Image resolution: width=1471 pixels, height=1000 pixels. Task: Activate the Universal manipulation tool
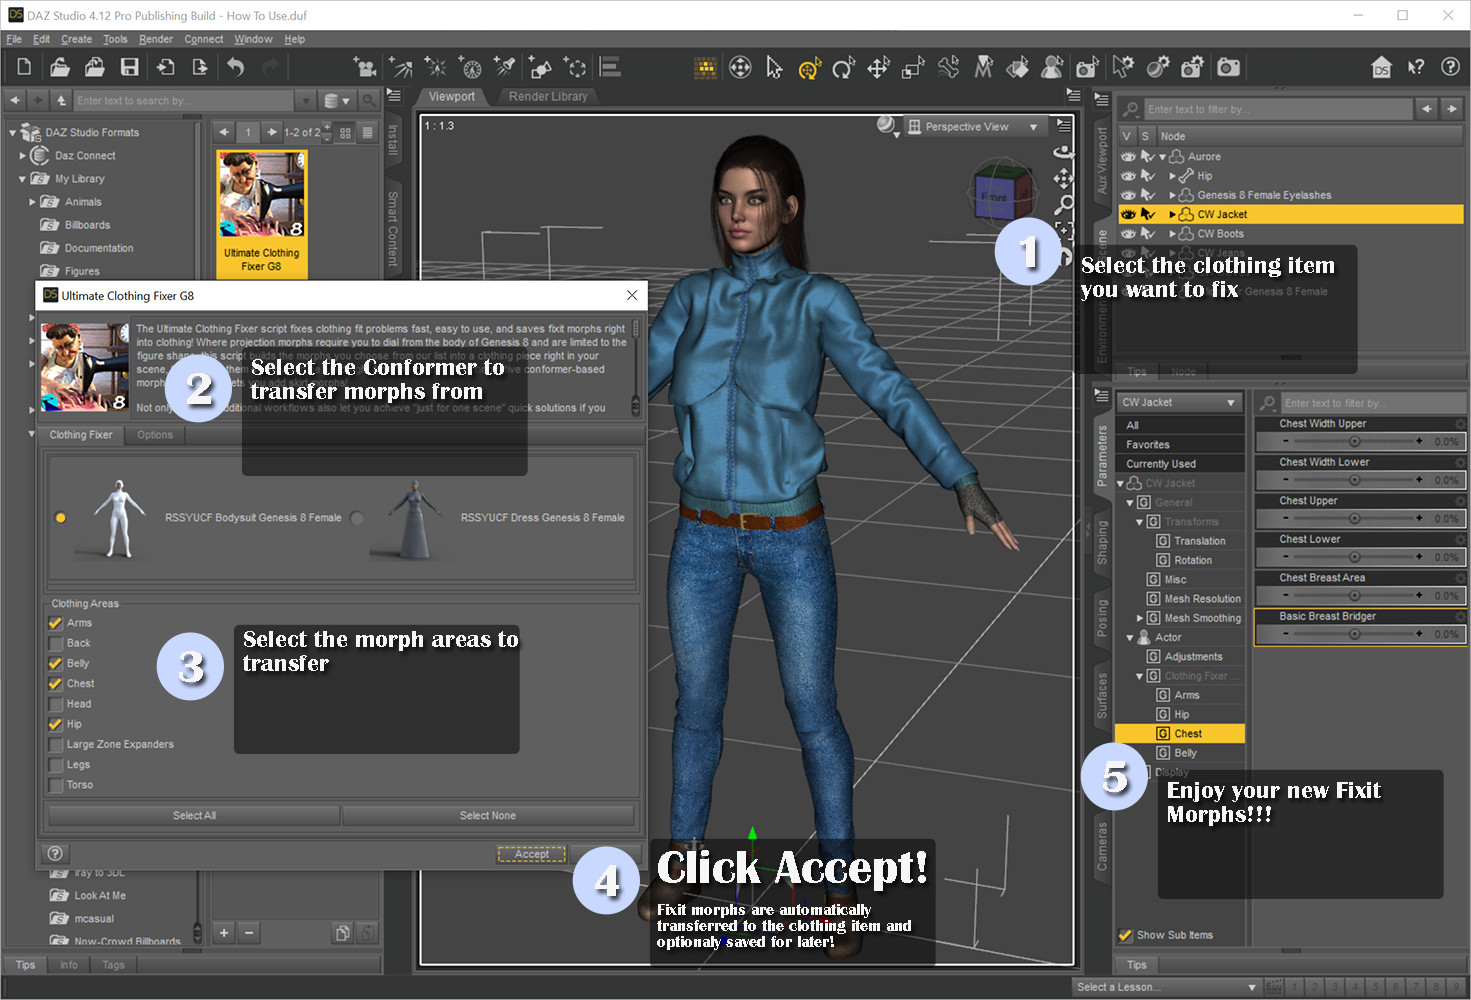tap(809, 67)
